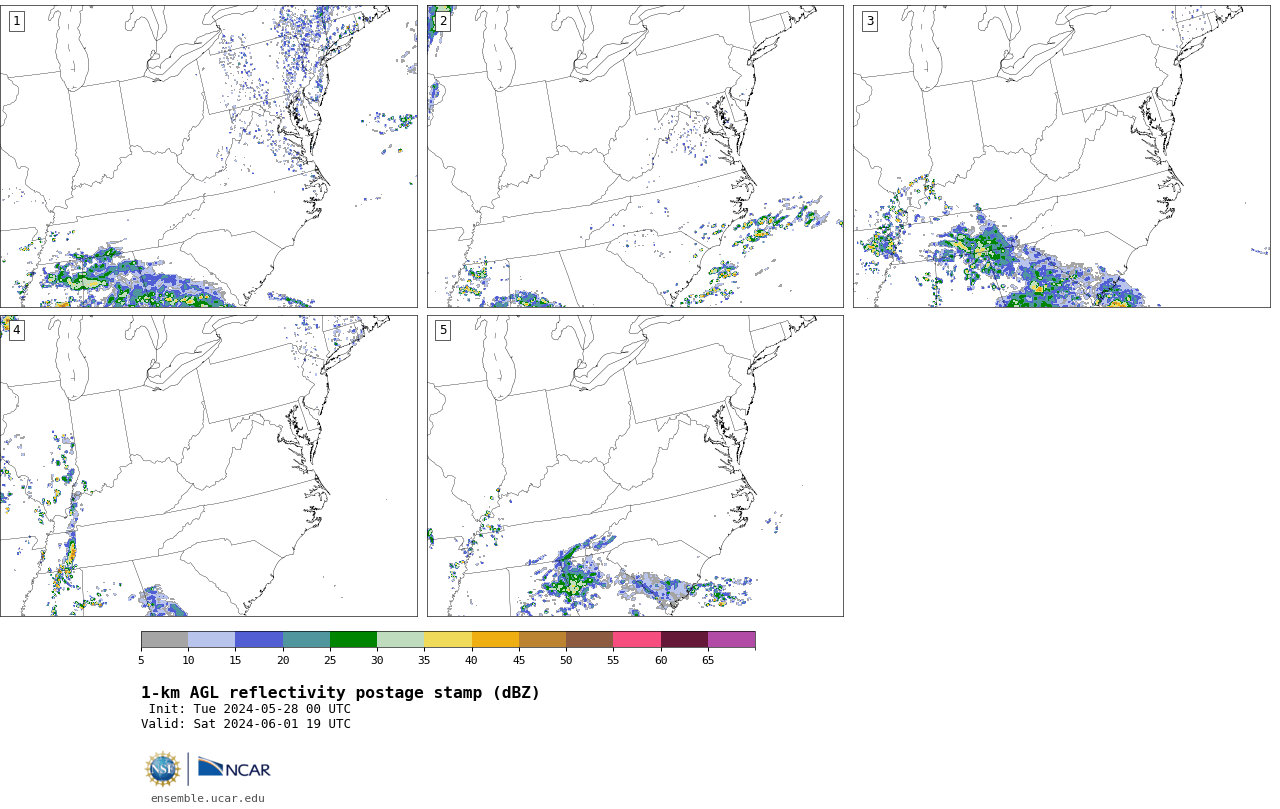Click the teal 20-25 dBZ swatch
The height and width of the screenshot is (809, 1280).
[306, 640]
